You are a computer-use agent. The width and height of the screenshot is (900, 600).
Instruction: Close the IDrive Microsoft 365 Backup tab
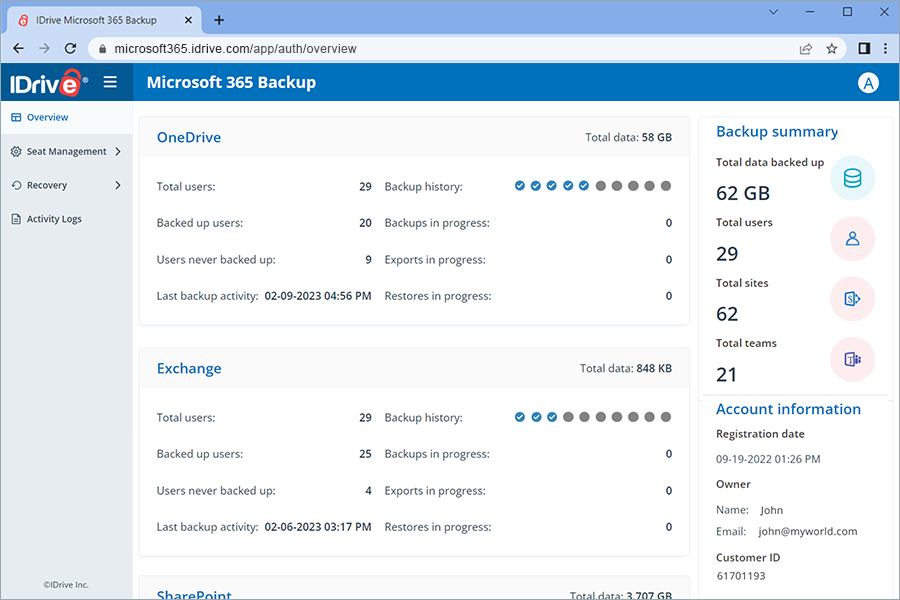[188, 20]
